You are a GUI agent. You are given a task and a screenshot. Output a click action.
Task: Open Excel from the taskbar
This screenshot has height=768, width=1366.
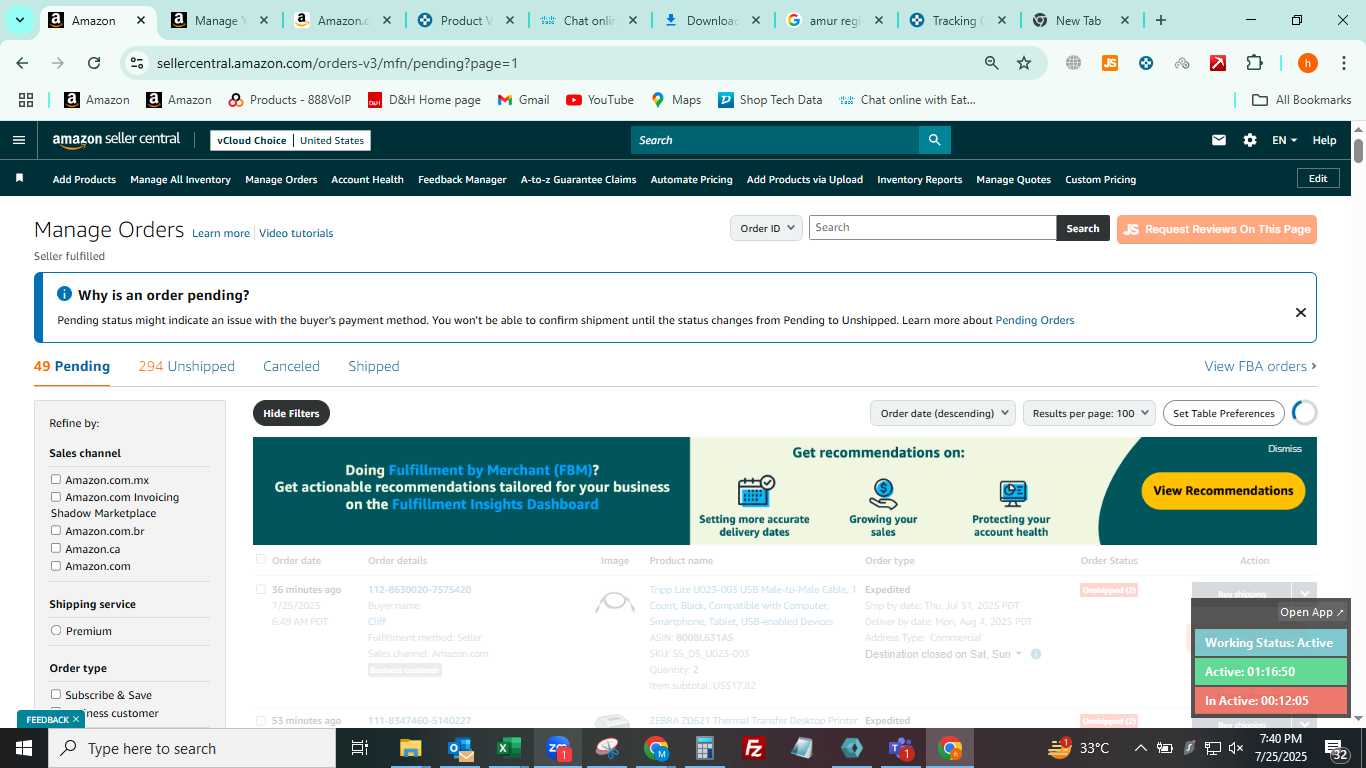point(509,748)
